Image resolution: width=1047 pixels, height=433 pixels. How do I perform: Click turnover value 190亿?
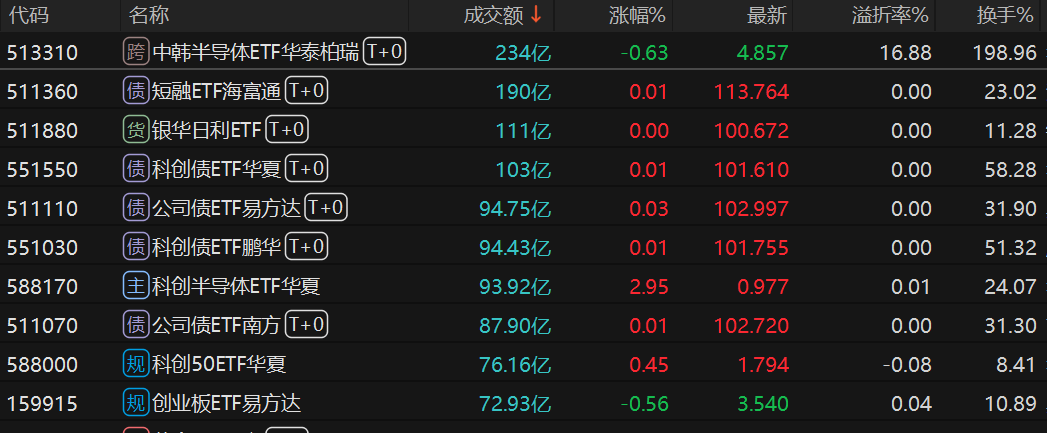524,92
